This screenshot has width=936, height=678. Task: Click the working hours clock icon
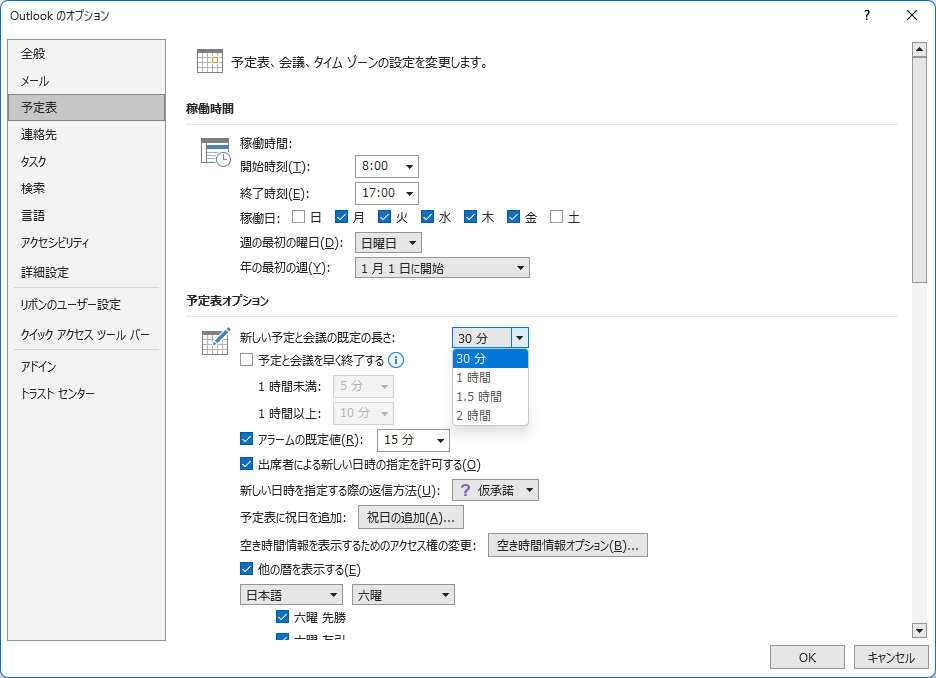point(215,152)
